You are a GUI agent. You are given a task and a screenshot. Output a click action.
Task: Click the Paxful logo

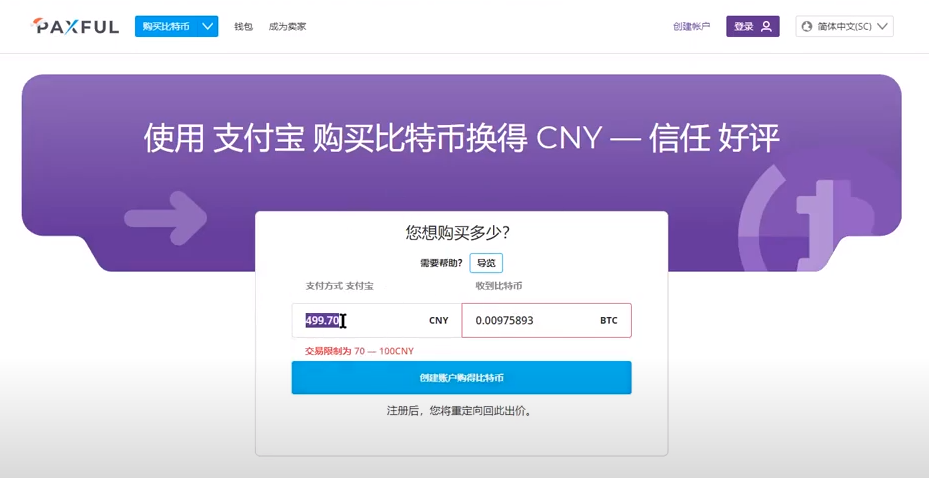75,26
